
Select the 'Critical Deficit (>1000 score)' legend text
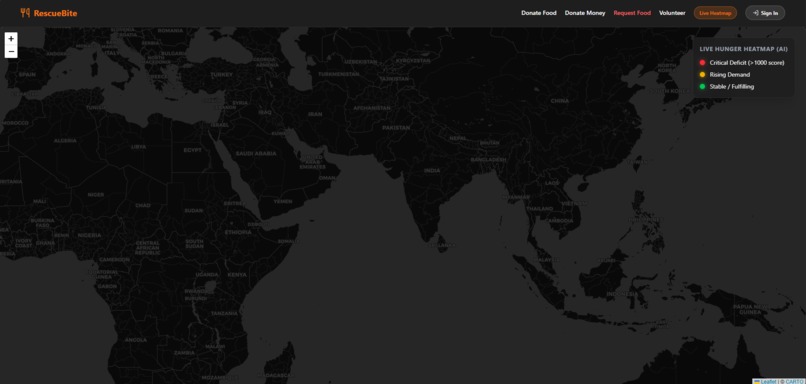pyautogui.click(x=747, y=63)
